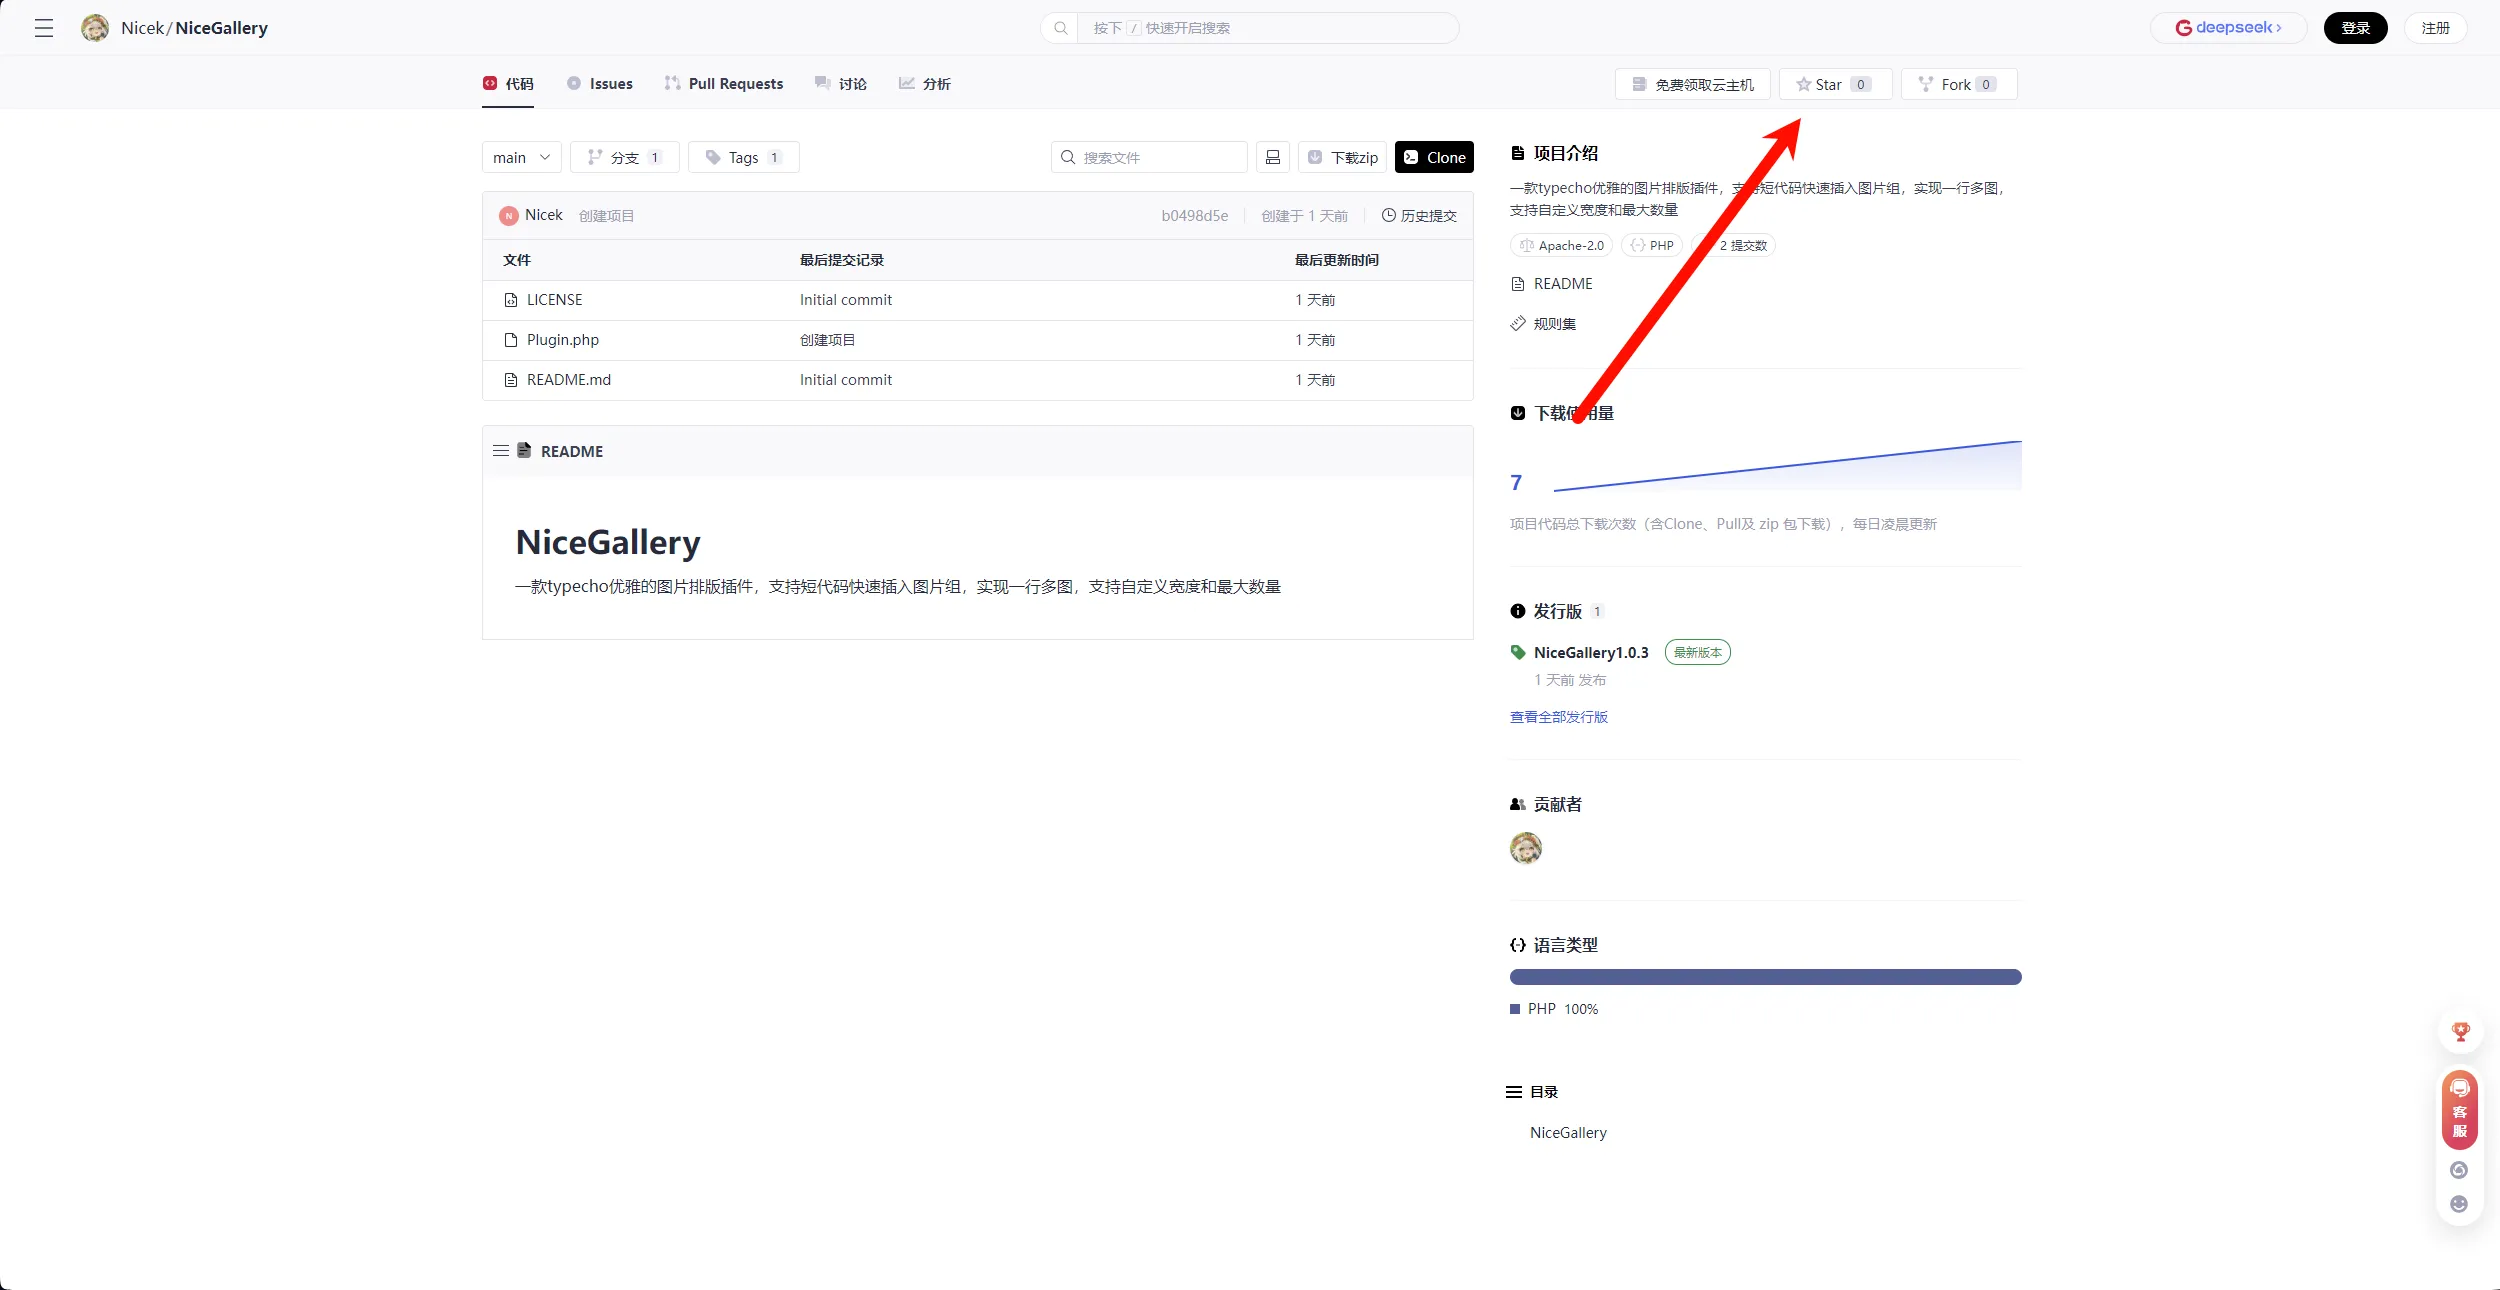Open the deepseek promotion link
2500x1290 pixels.
[2228, 28]
